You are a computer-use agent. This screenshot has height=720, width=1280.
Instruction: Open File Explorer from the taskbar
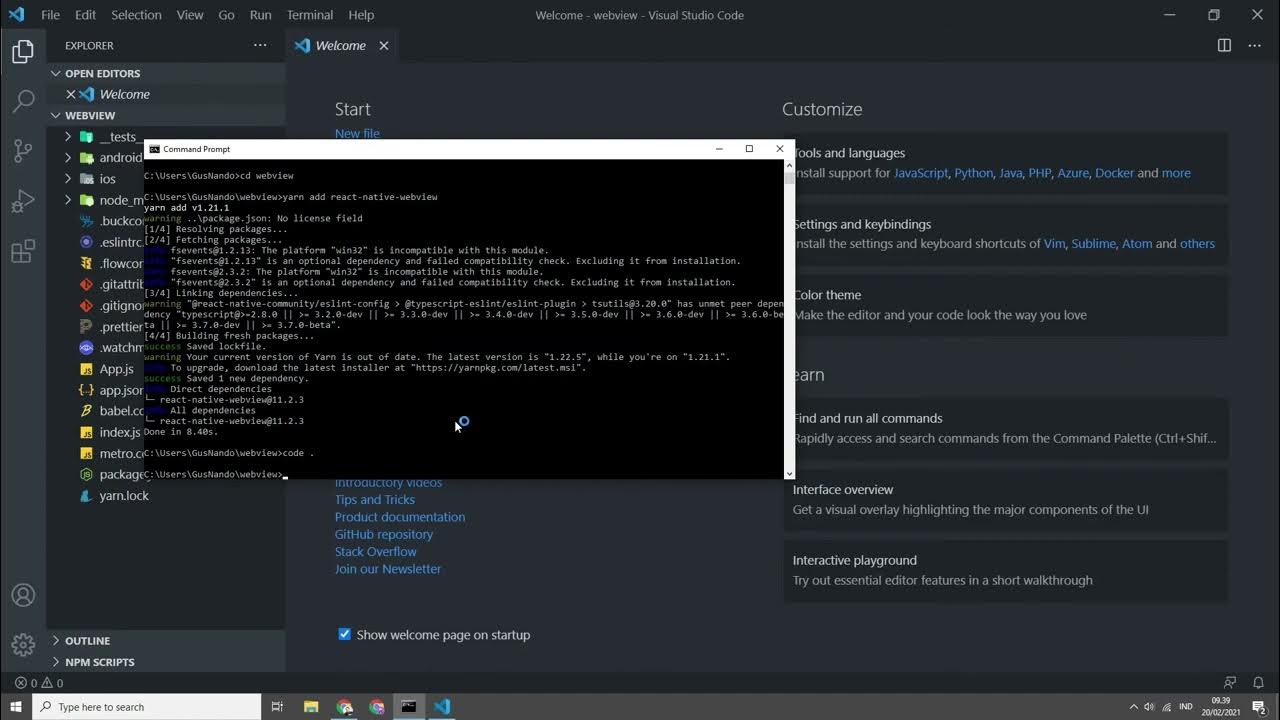point(311,707)
